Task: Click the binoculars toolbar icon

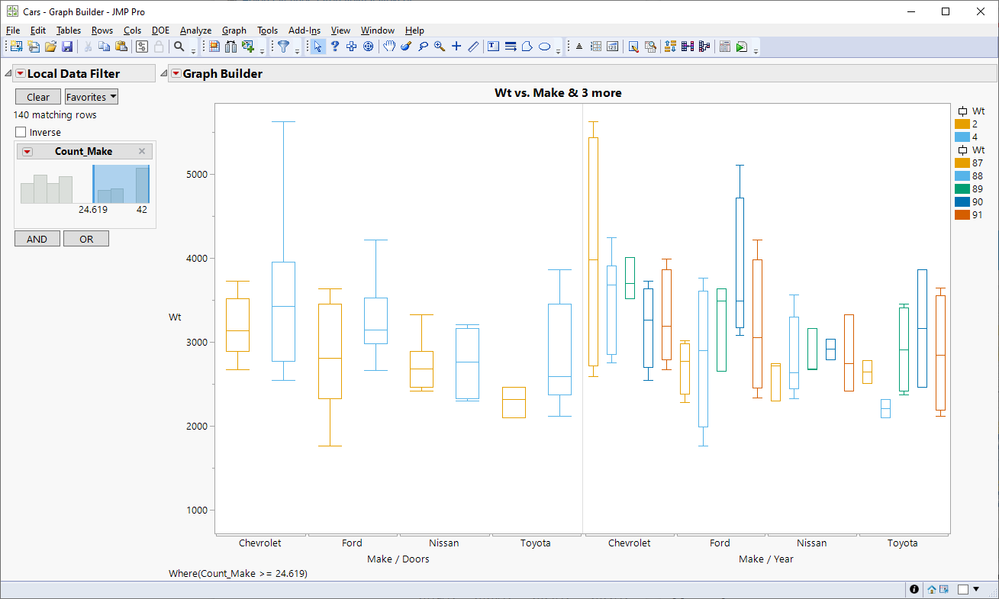Action: click(231, 47)
